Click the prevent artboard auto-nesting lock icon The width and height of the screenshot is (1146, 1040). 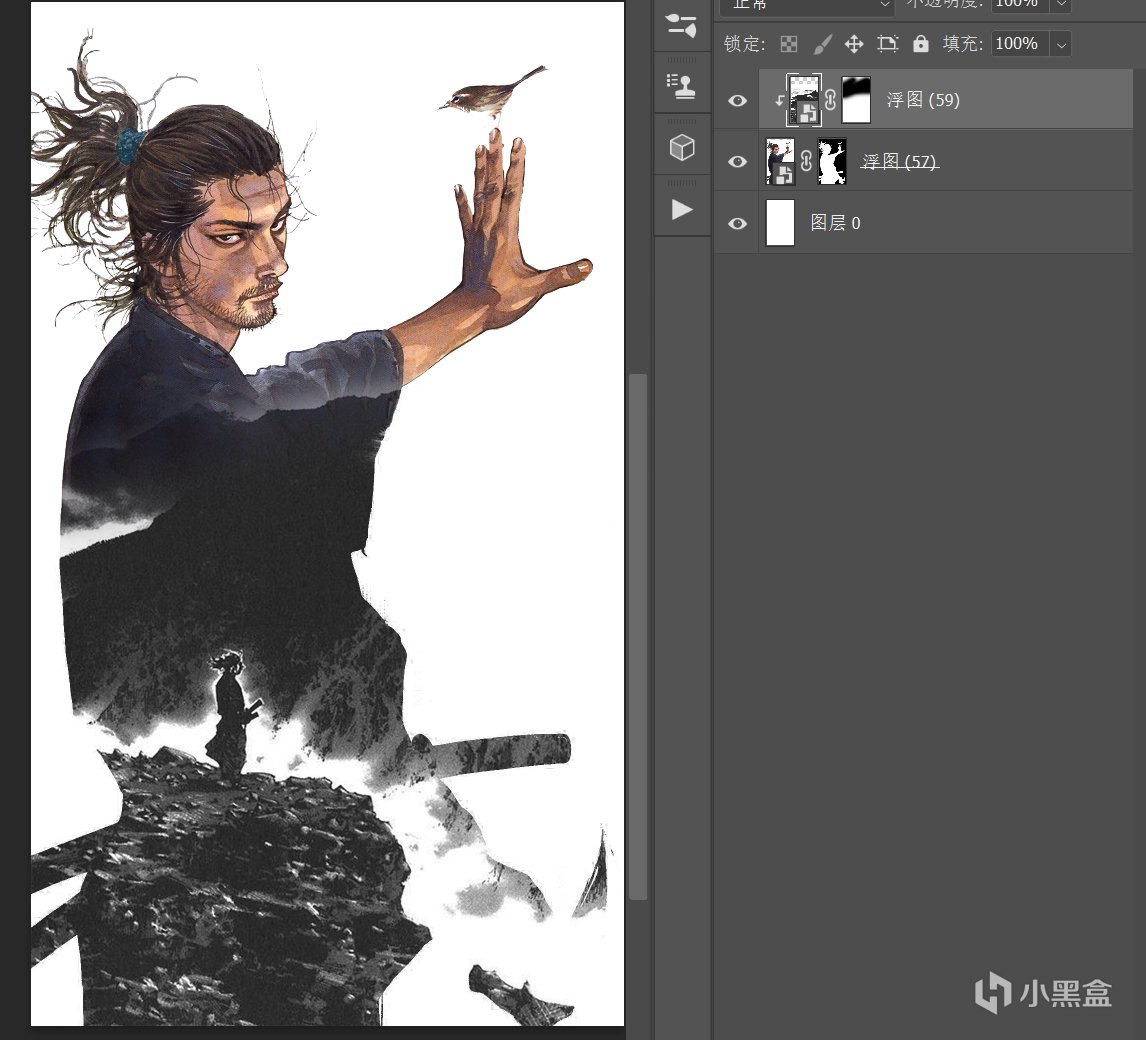click(888, 44)
